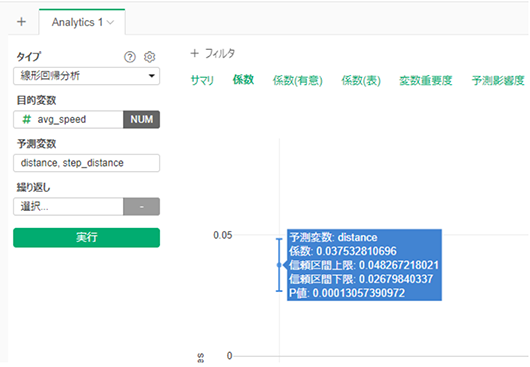Click the distance coefficient point on chart
530x367 pixels.
click(x=279, y=265)
